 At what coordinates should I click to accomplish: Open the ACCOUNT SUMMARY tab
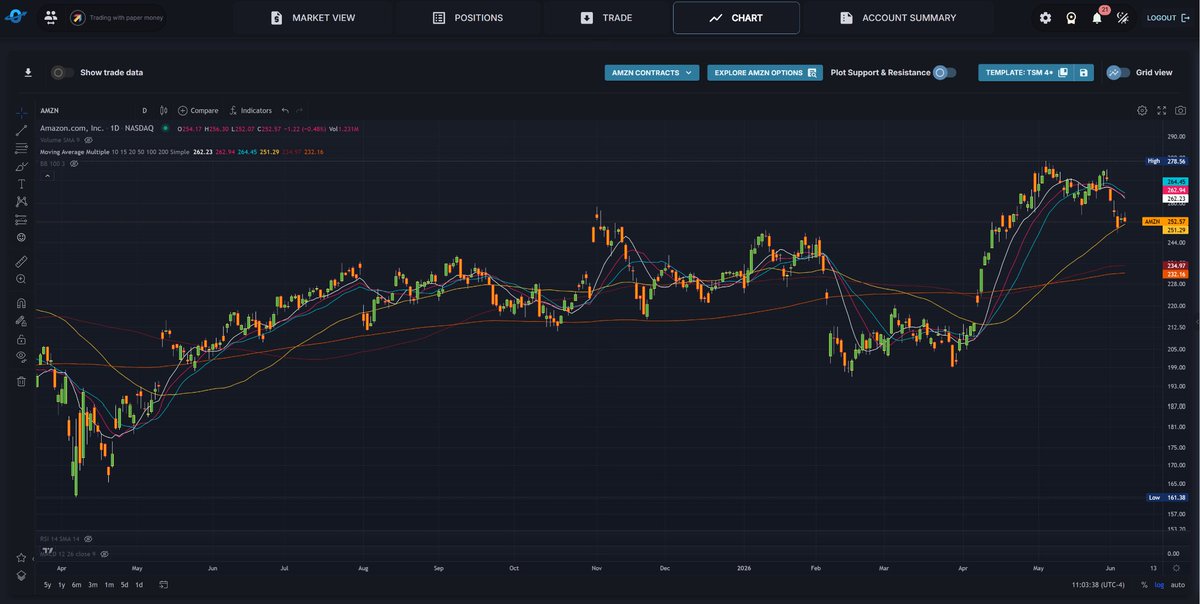[898, 18]
